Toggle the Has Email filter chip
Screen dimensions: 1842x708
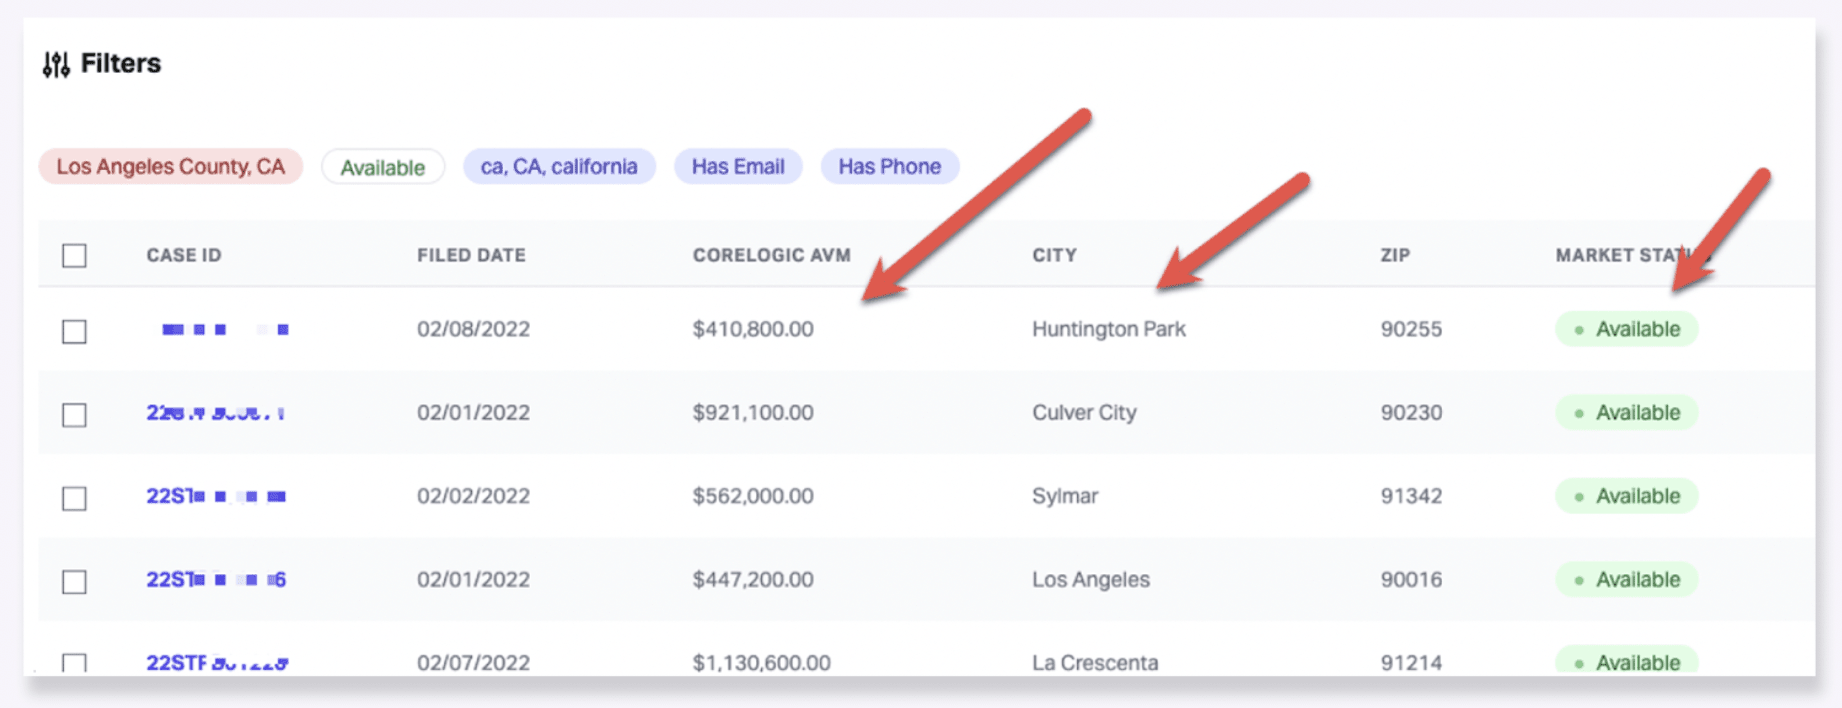737,167
